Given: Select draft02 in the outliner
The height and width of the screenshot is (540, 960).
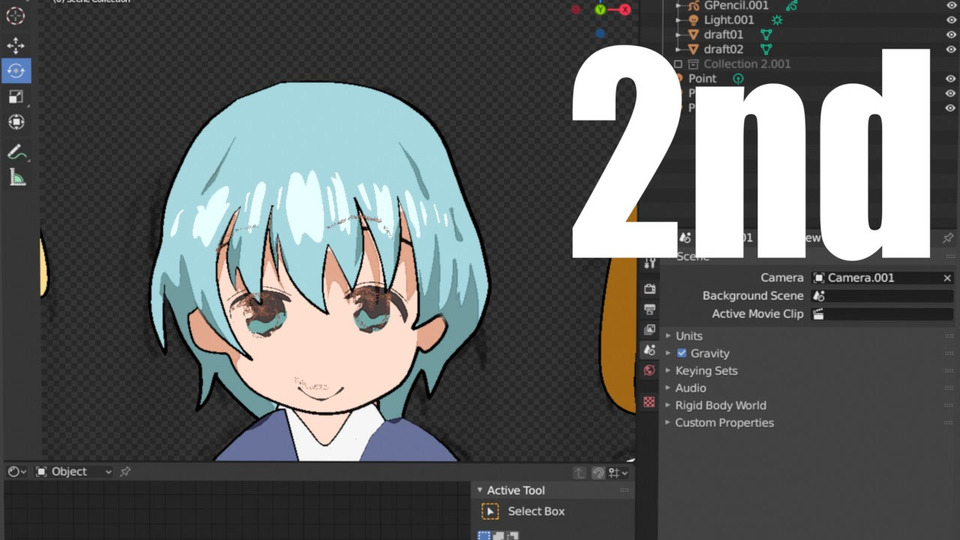Looking at the screenshot, I should (724, 50).
